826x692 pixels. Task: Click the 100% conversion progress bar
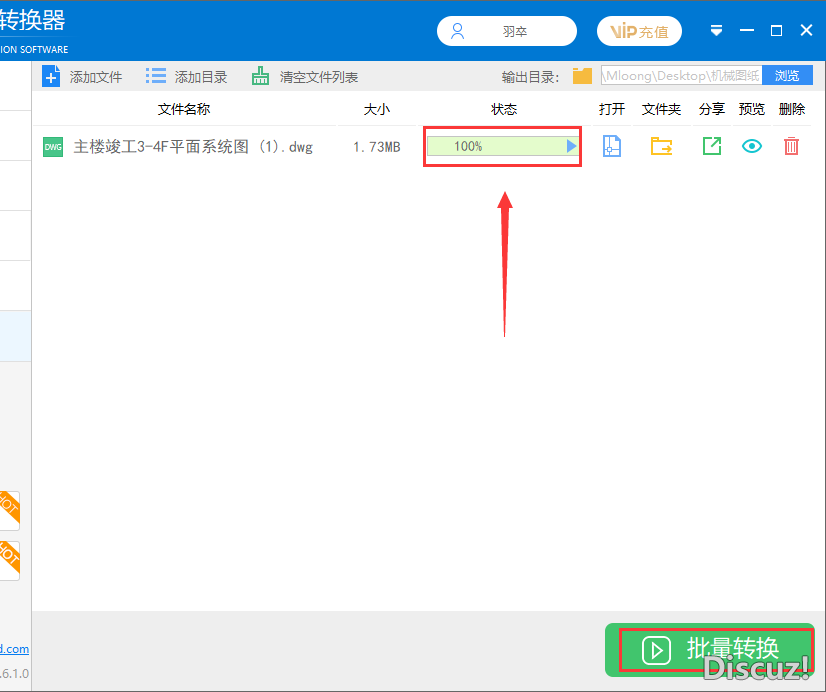495,146
